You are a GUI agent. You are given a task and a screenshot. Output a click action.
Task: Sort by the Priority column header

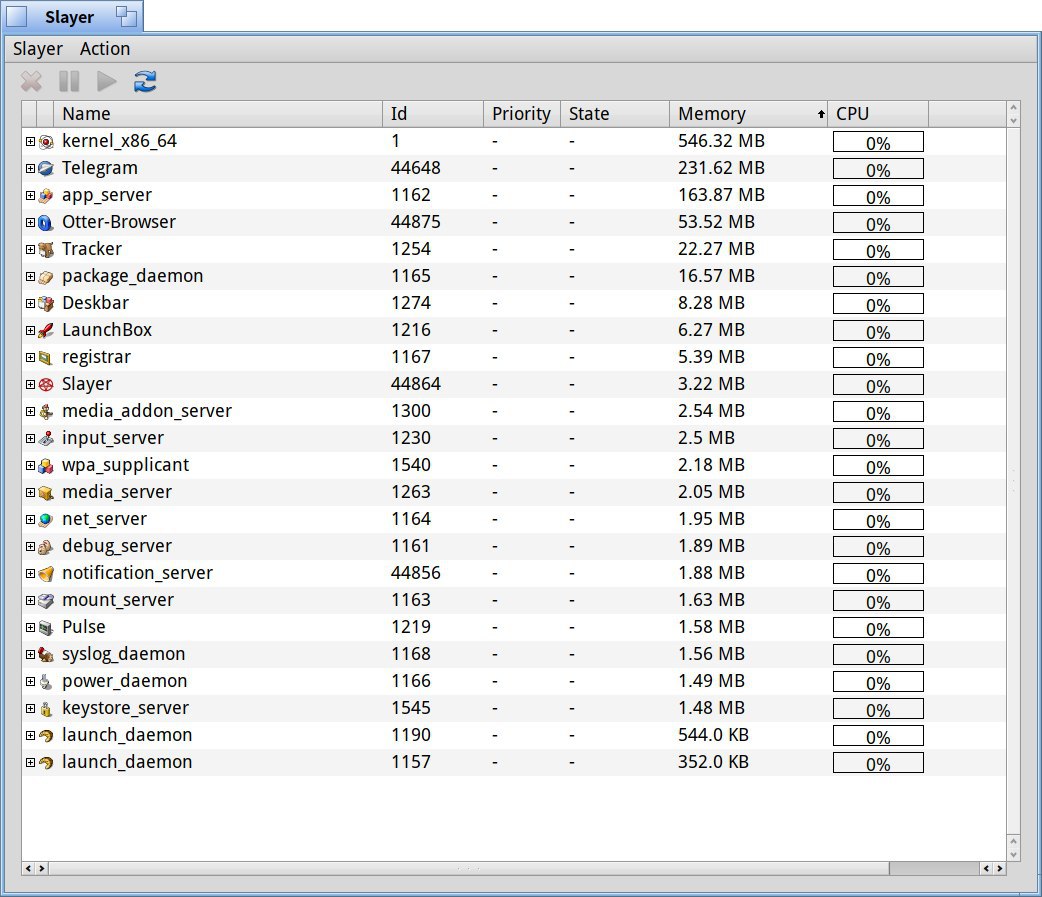click(522, 114)
